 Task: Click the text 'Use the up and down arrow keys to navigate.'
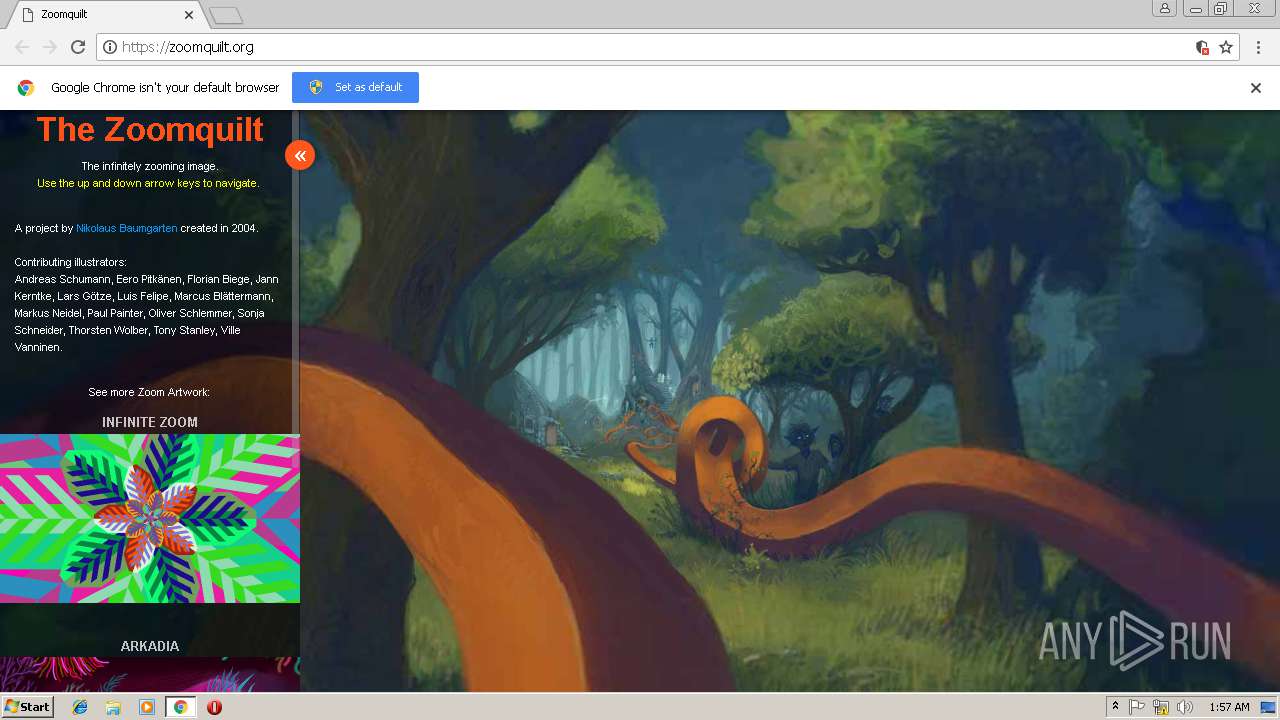tap(148, 183)
